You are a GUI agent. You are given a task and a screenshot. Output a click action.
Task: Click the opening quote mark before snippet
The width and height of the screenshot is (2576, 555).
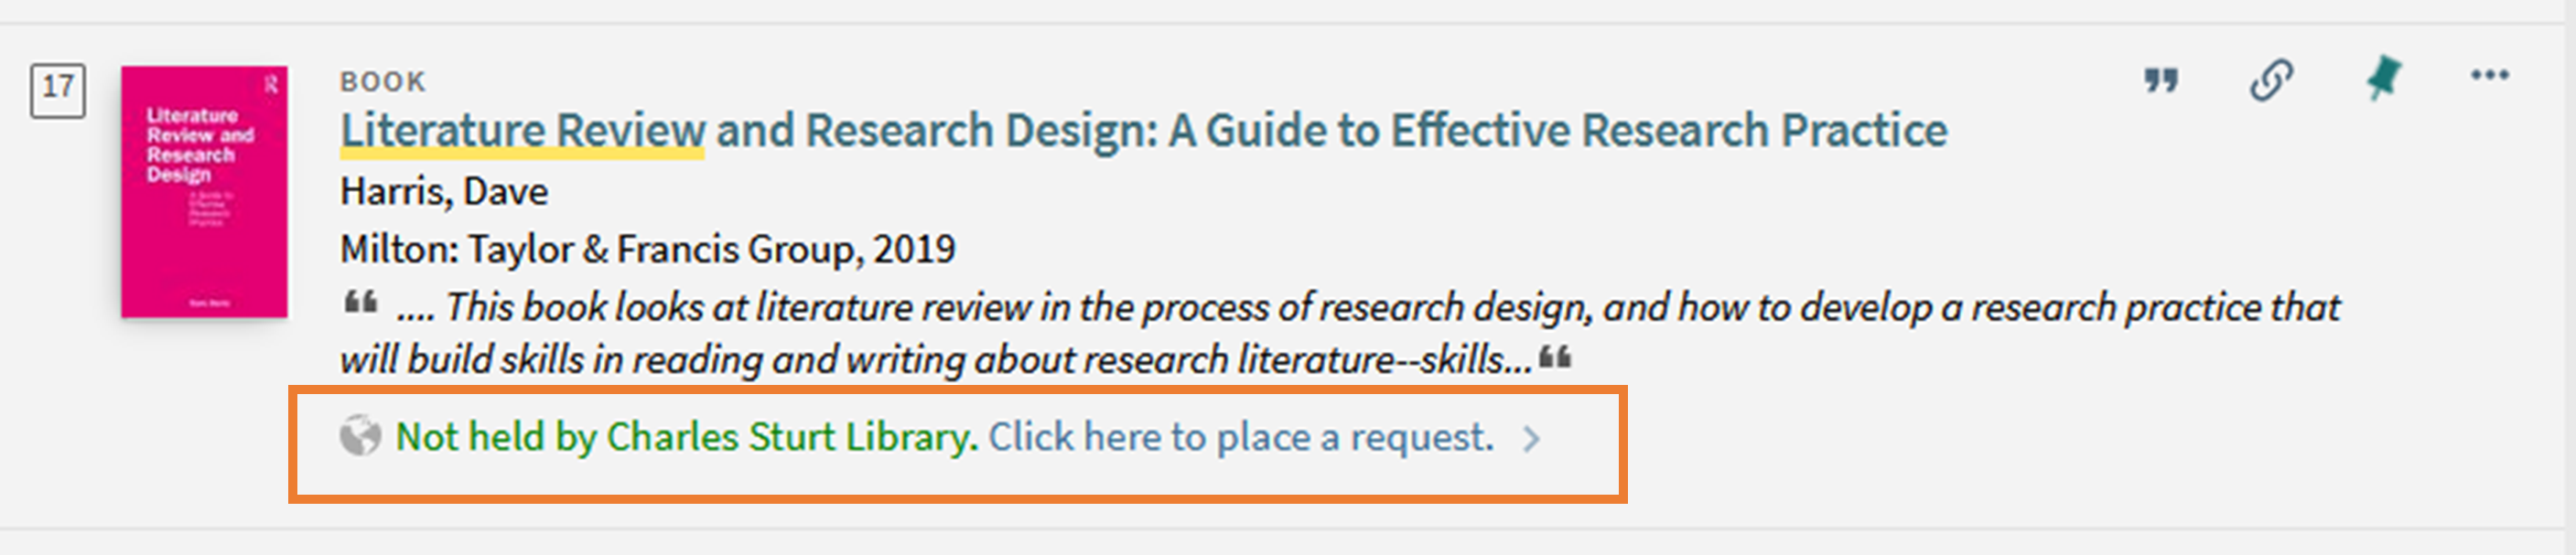coord(361,302)
